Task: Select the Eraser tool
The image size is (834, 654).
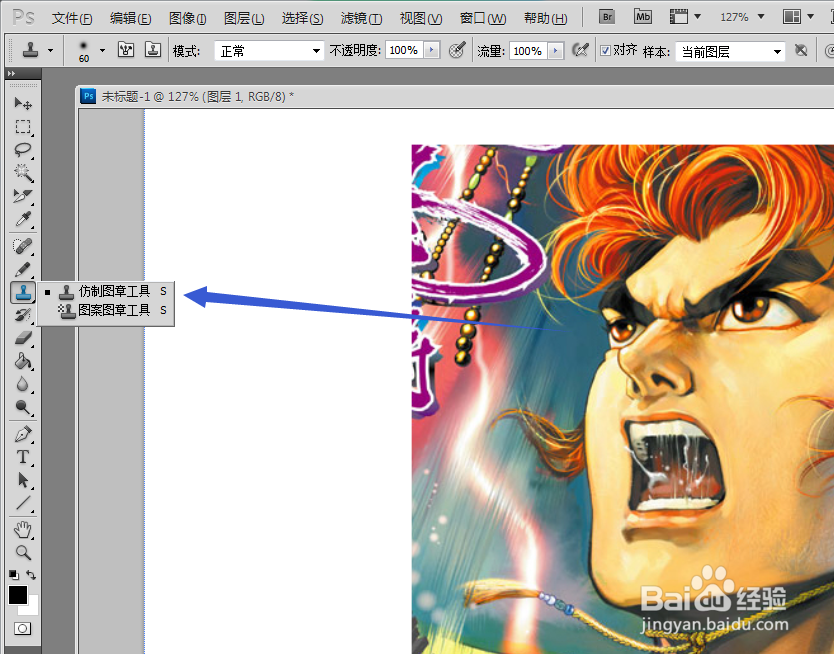Action: (23, 338)
